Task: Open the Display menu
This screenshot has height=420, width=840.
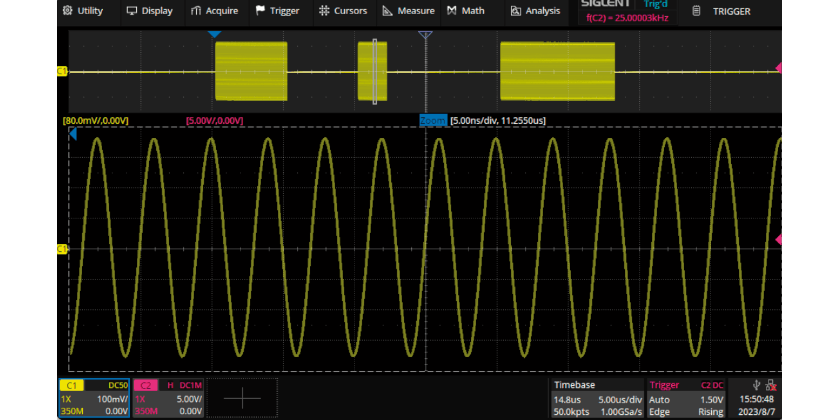Action: 149,11
